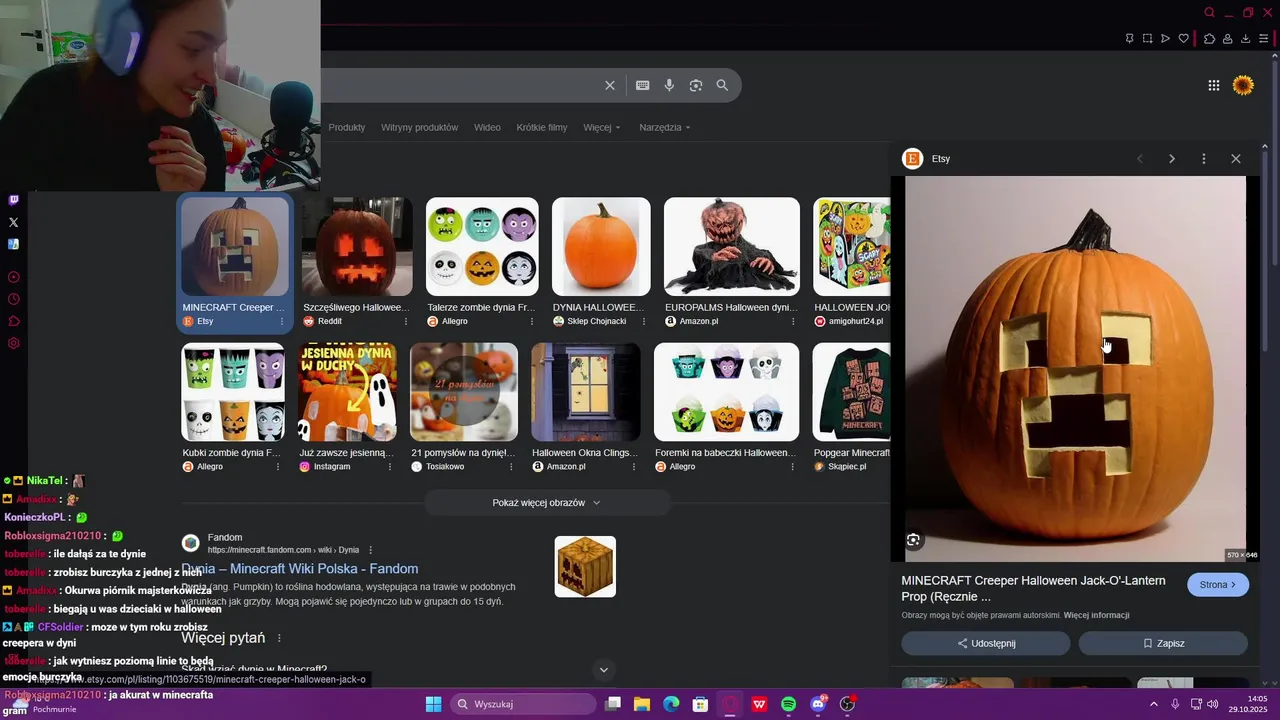Viewport: 1280px width, 720px height.
Task: Open the Google apps grid
Action: pyautogui.click(x=1214, y=85)
